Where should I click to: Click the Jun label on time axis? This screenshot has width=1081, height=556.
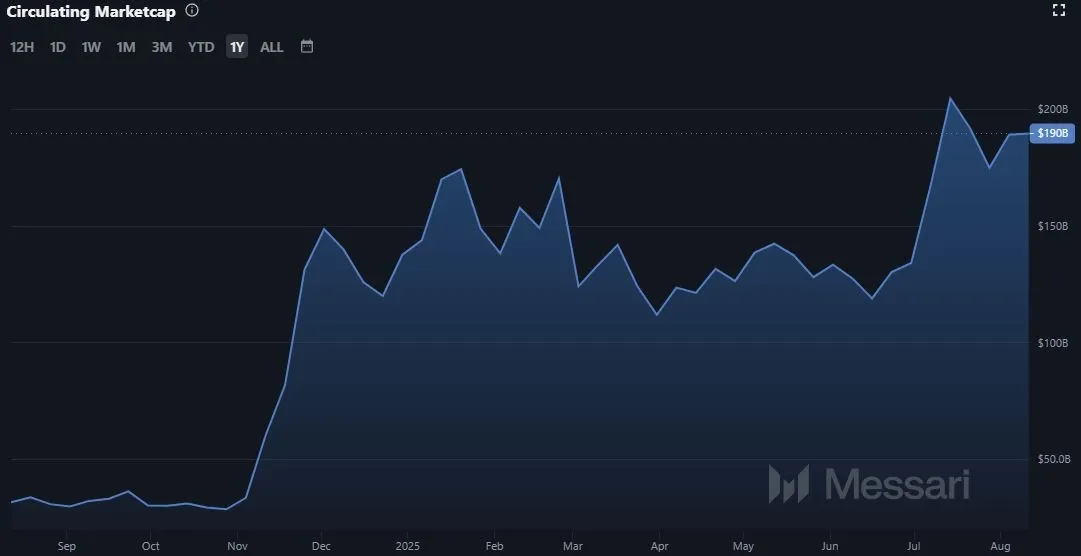(x=830, y=546)
